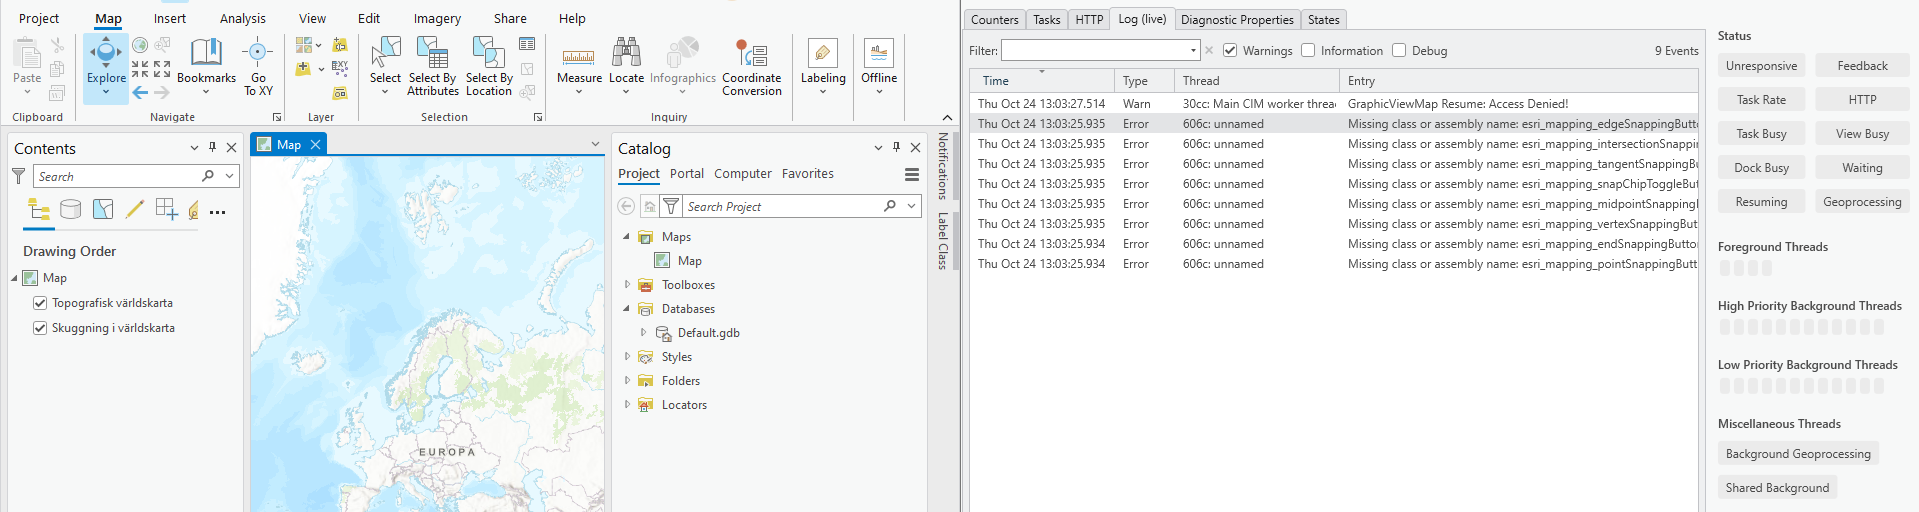This screenshot has width=1919, height=512.
Task: Open the Analysis ribbon tab
Action: [242, 19]
